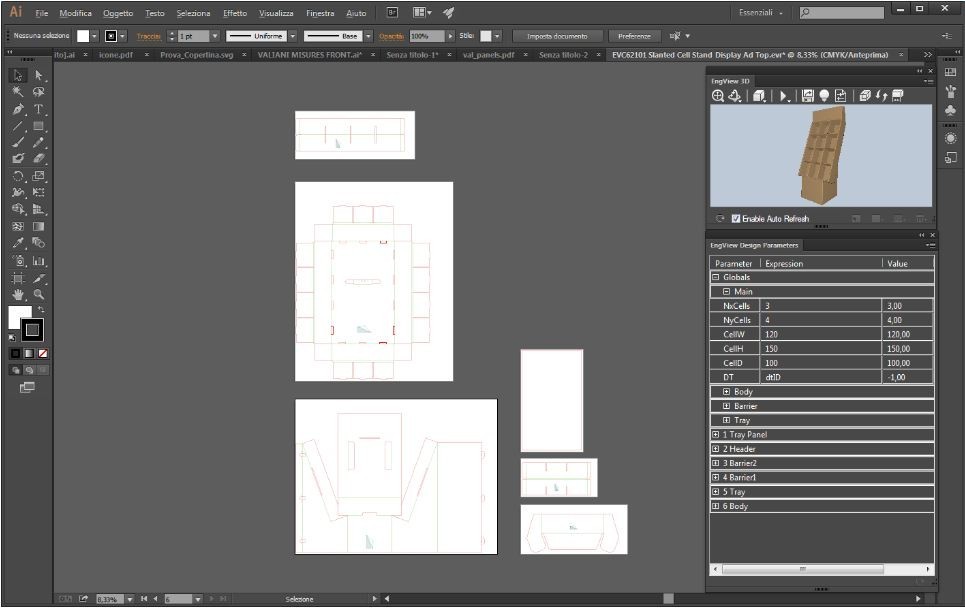Switch to the val_panels.pdf tab
Image resolution: width=965 pixels, height=608 pixels.
tap(488, 55)
